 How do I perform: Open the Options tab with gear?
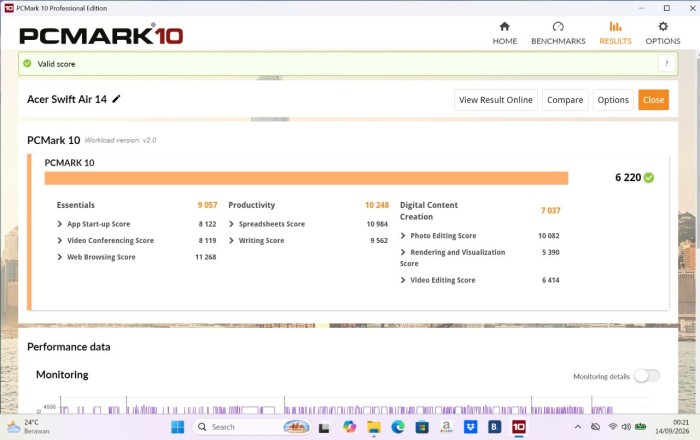(662, 33)
